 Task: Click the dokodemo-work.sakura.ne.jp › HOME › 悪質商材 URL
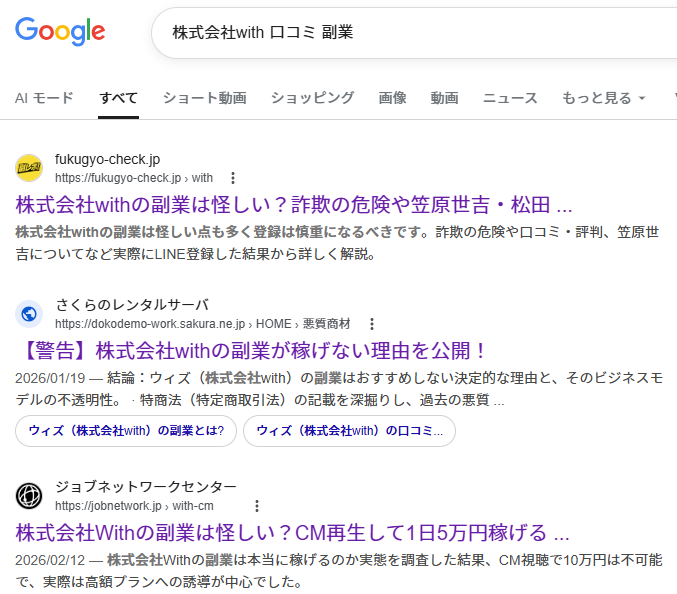pyautogui.click(x=202, y=324)
